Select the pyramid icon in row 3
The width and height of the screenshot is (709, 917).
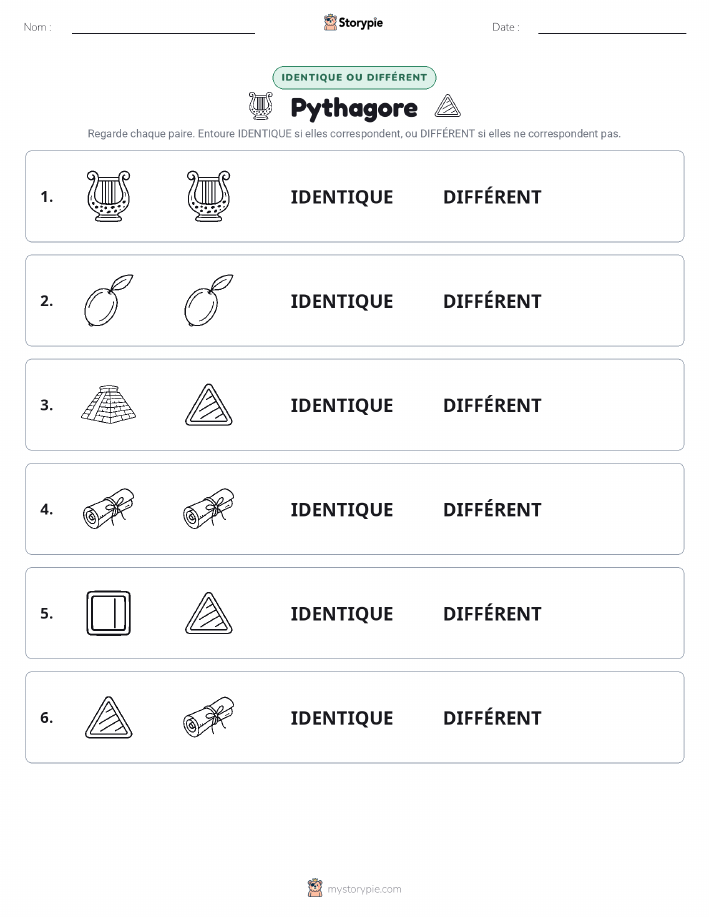108,404
